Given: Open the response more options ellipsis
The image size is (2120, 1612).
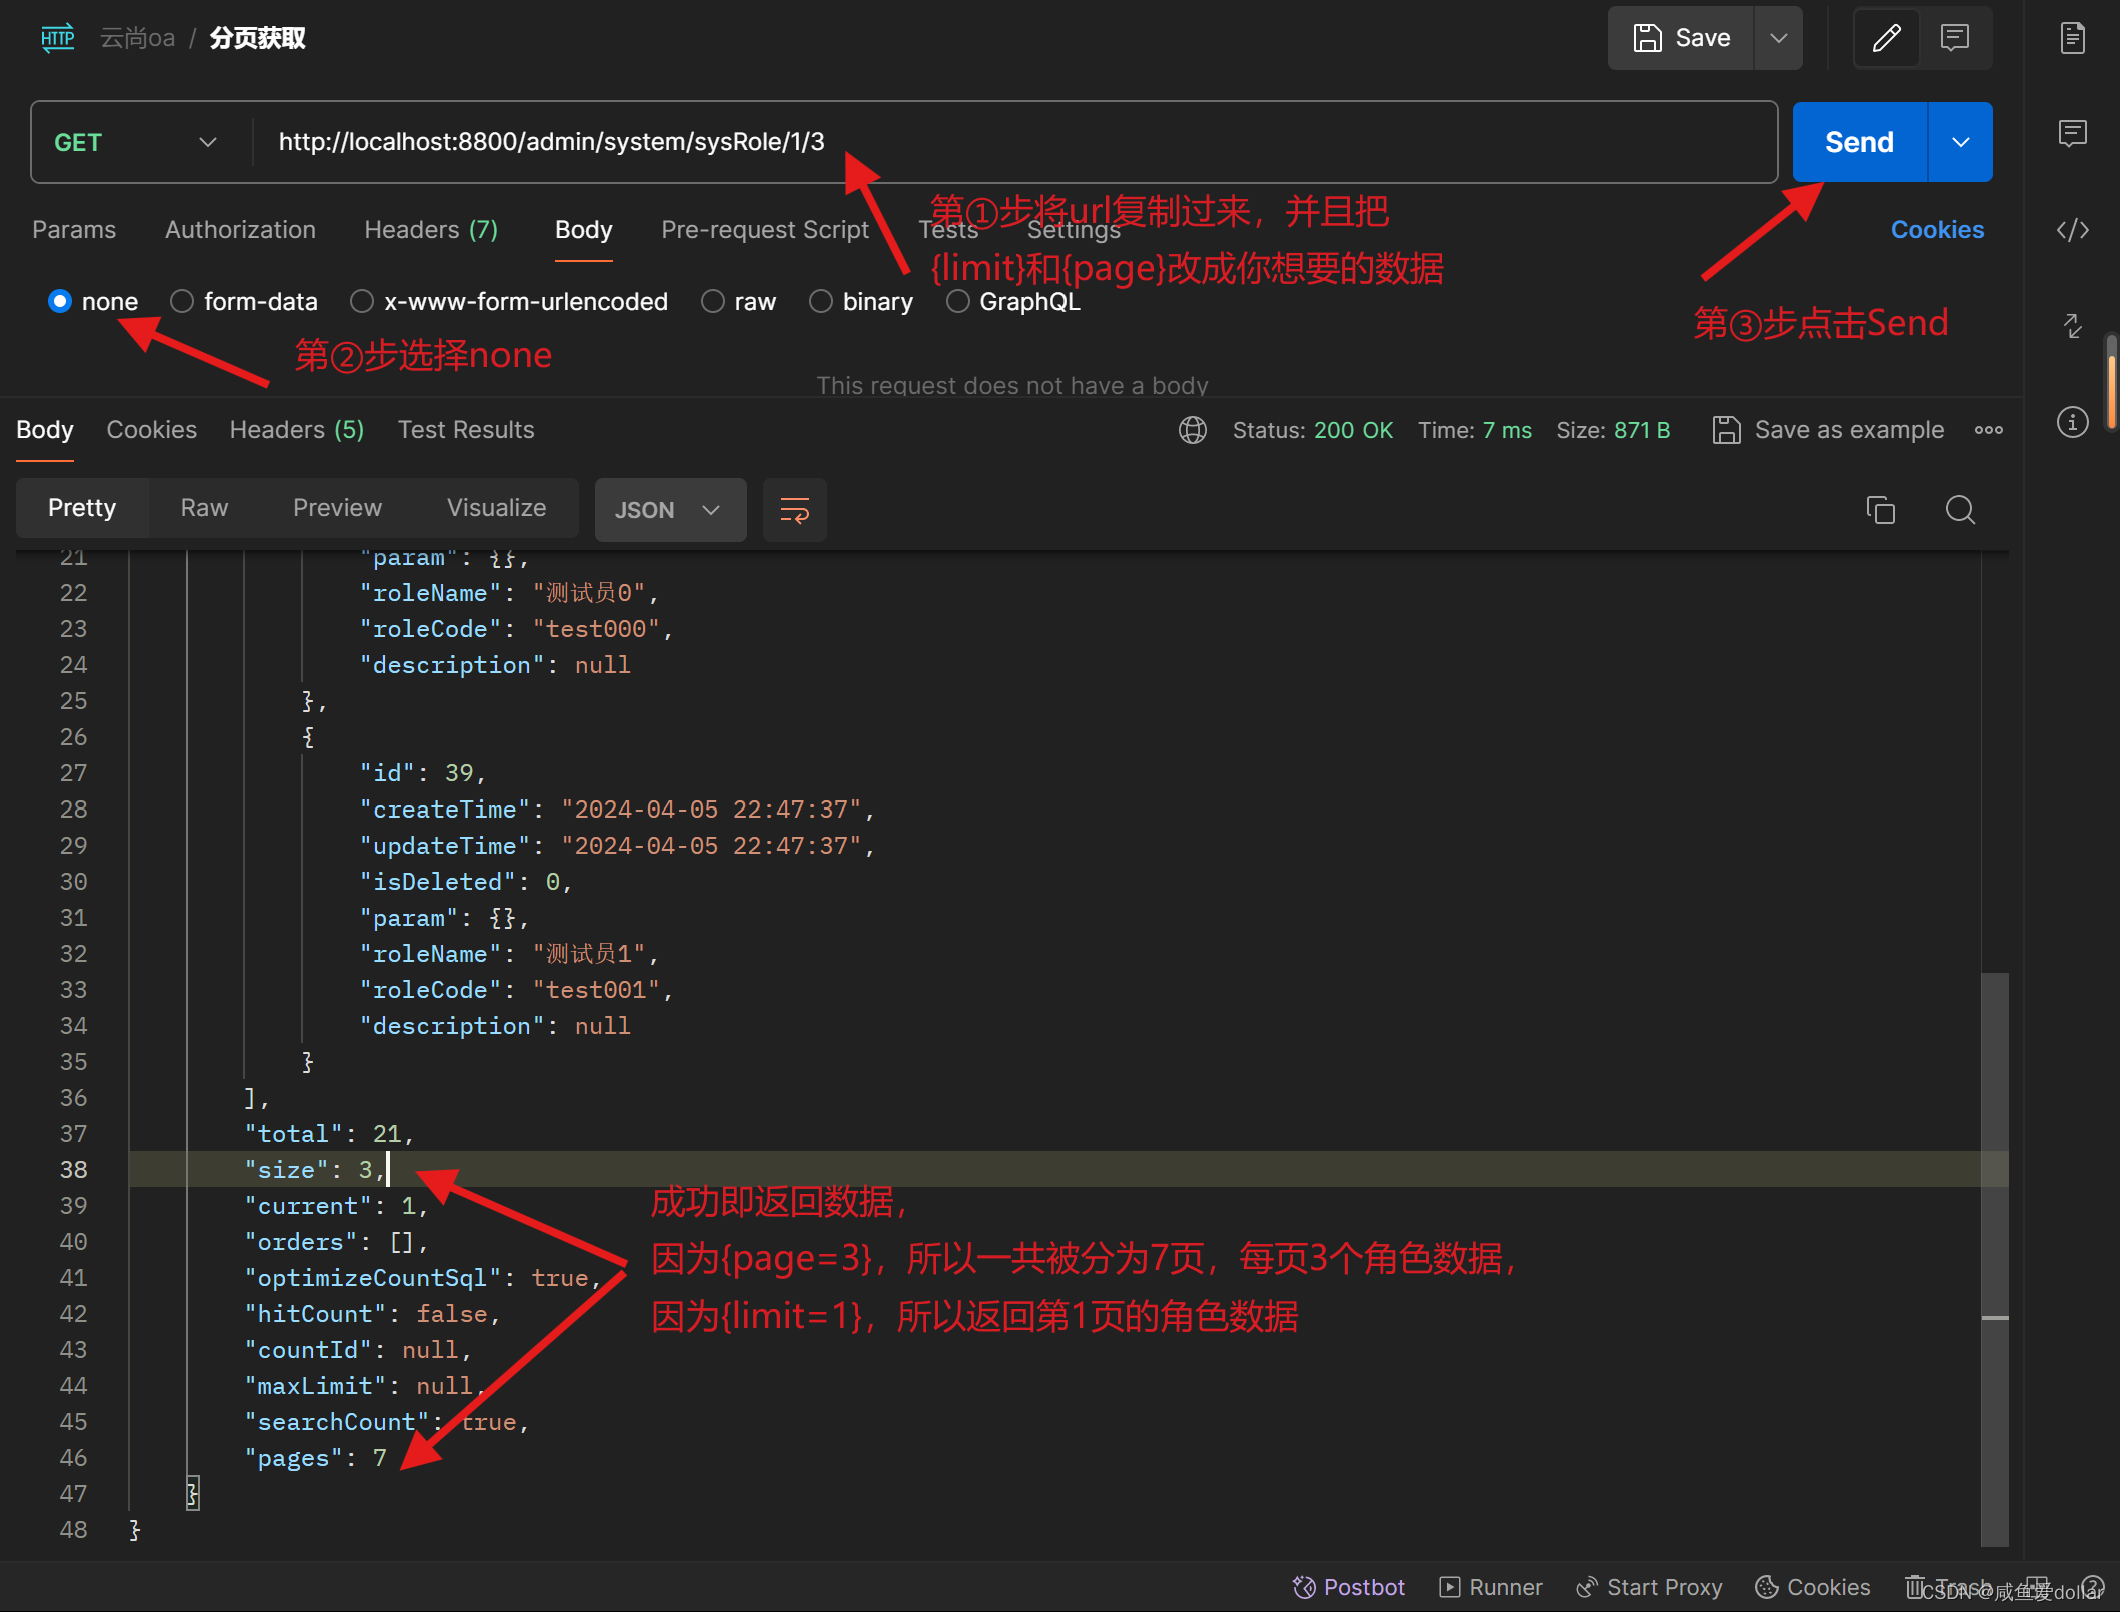Looking at the screenshot, I should [1988, 430].
